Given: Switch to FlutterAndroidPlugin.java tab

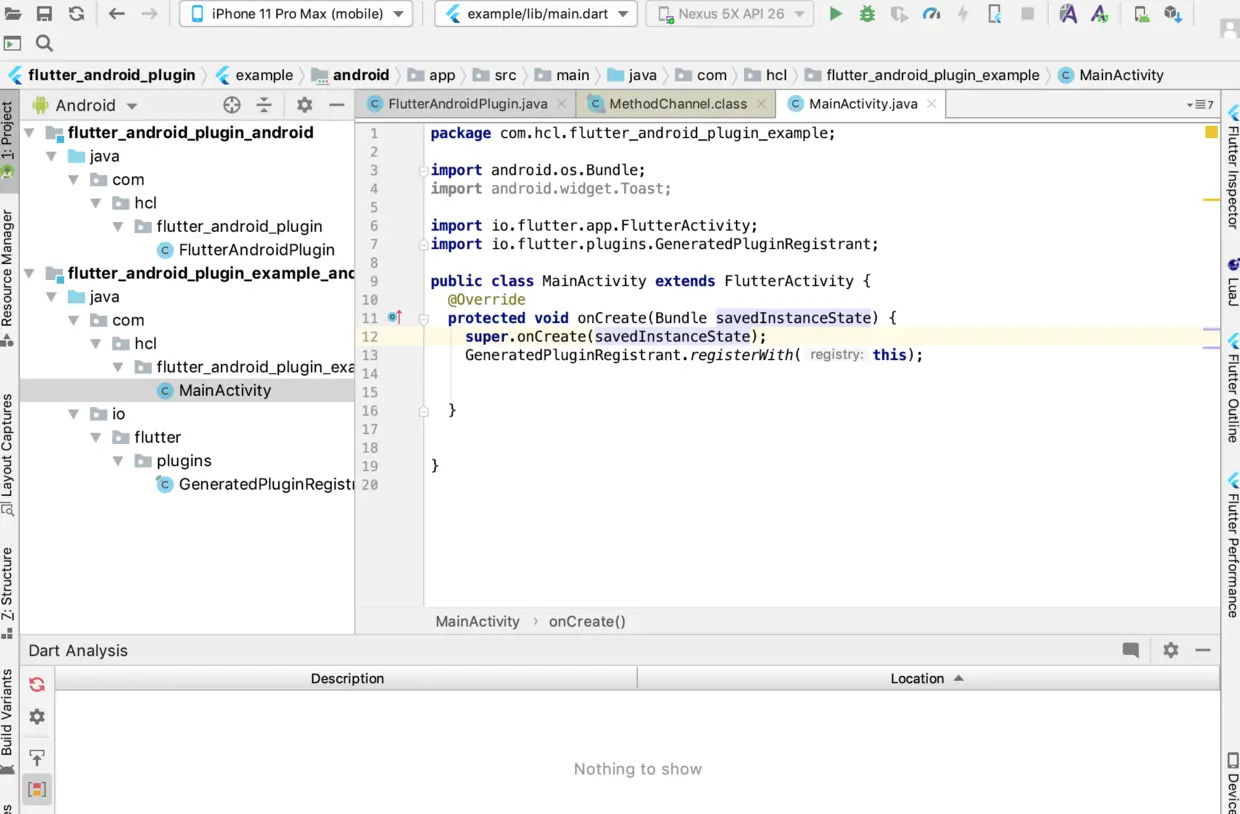Looking at the screenshot, I should click(467, 104).
